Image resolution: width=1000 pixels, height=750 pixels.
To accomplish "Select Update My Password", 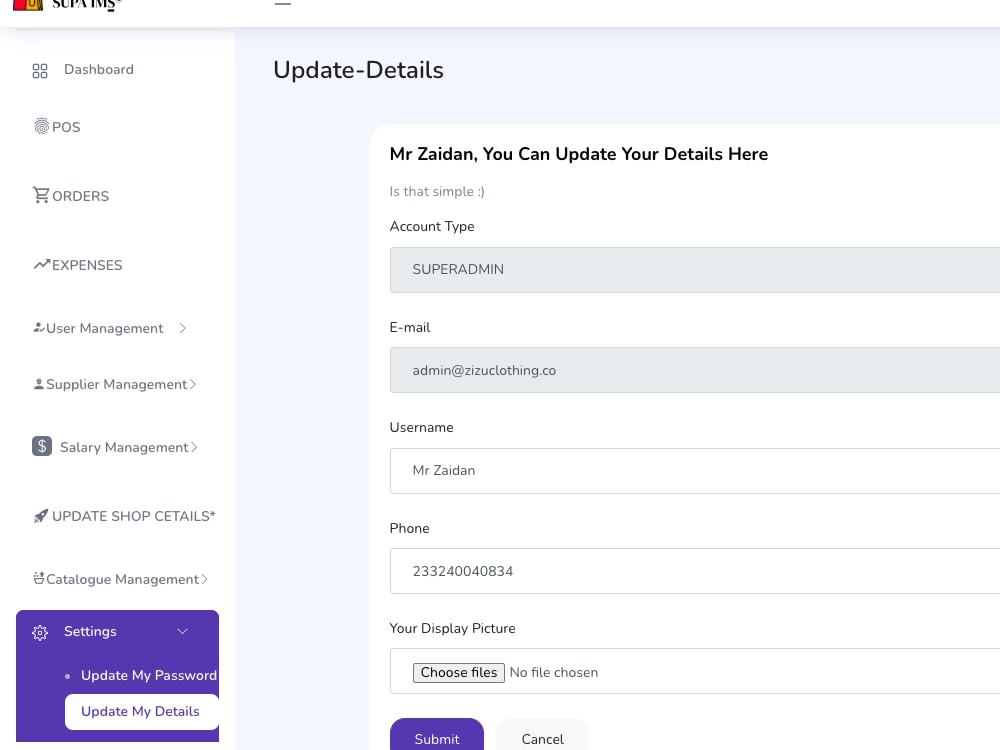I will click(149, 675).
